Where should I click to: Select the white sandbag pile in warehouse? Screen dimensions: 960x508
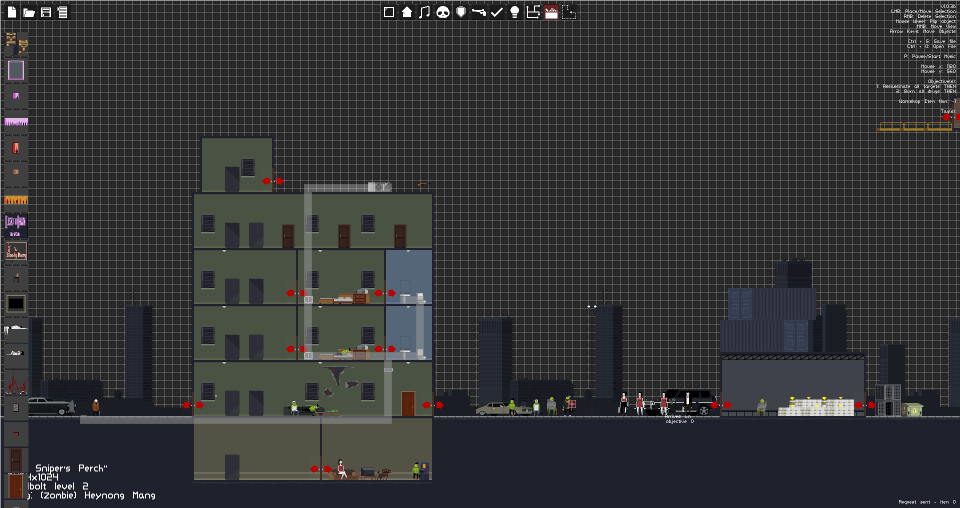click(816, 407)
